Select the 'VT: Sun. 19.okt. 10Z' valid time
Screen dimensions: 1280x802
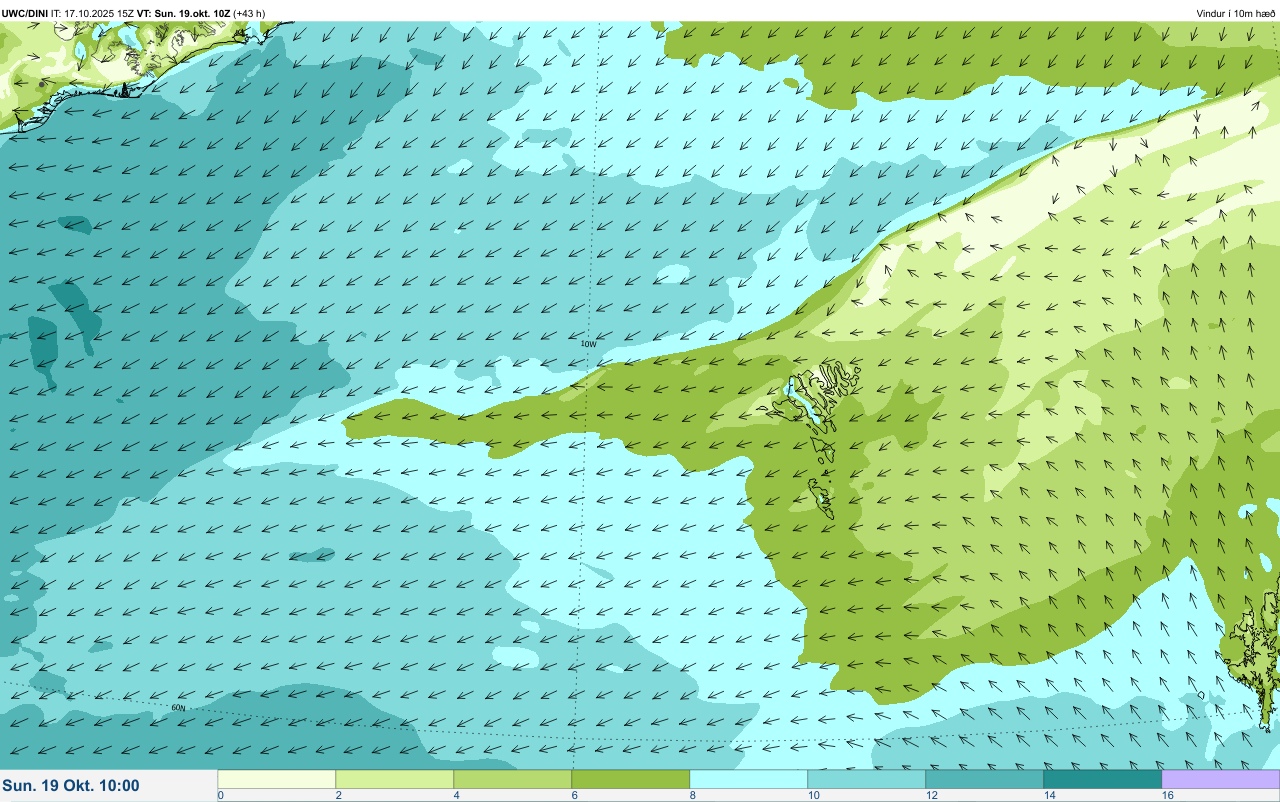point(184,13)
